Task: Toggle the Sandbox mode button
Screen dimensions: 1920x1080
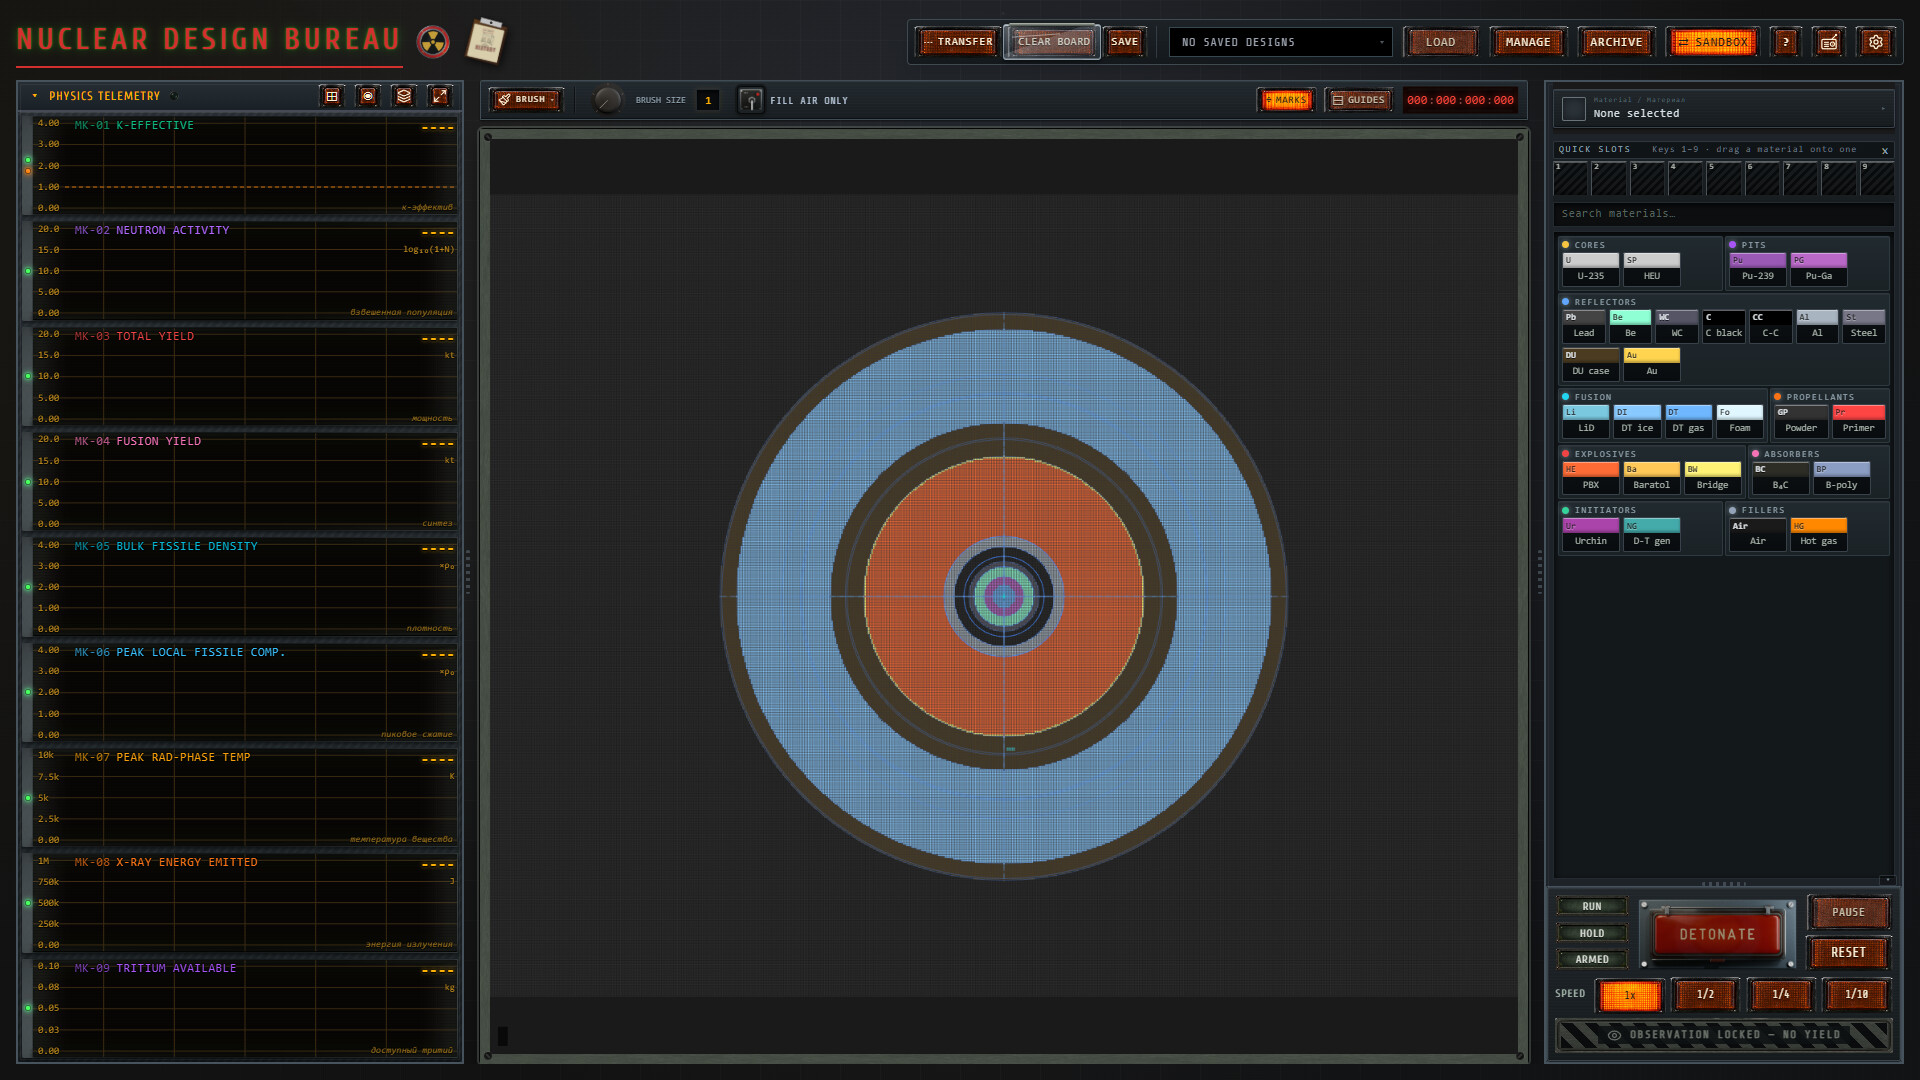Action: 1714,42
